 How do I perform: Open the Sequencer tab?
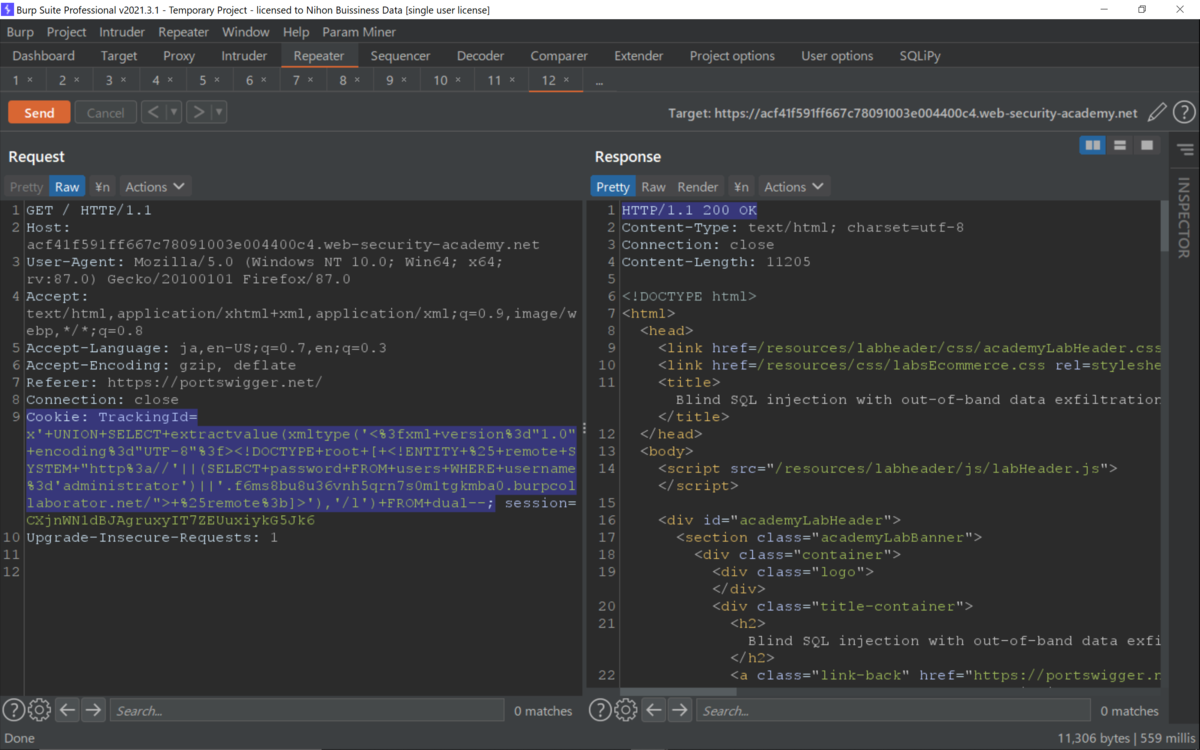(x=401, y=56)
